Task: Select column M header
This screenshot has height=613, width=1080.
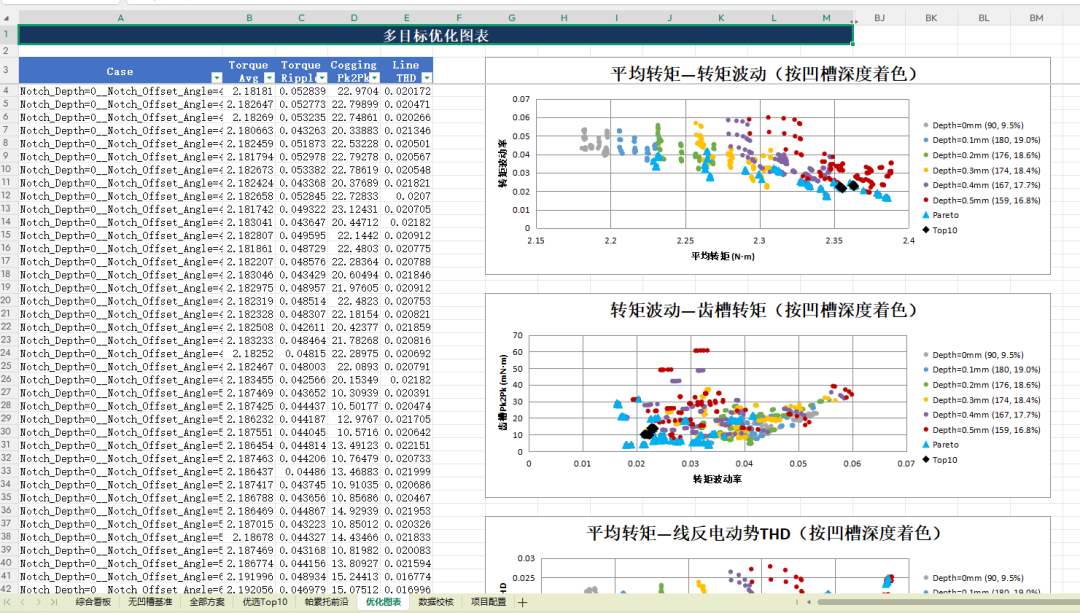Action: pyautogui.click(x=826, y=18)
